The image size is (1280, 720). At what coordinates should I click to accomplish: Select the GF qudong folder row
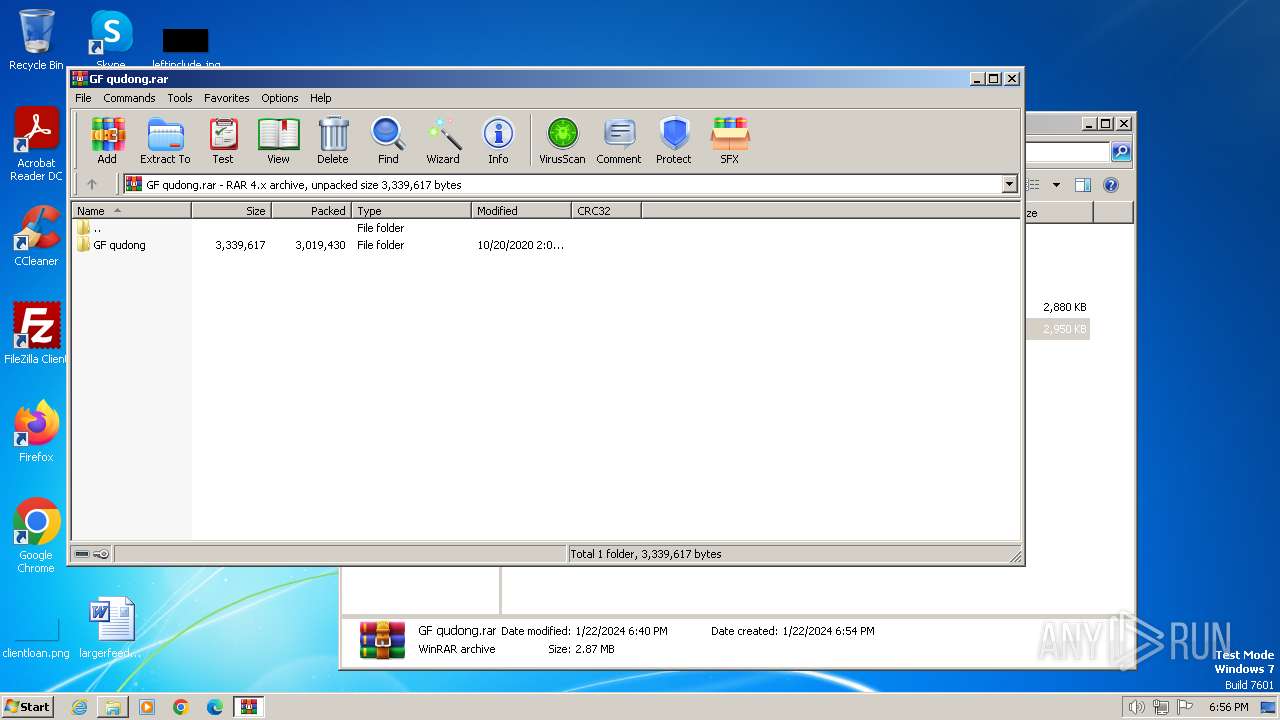(320, 245)
